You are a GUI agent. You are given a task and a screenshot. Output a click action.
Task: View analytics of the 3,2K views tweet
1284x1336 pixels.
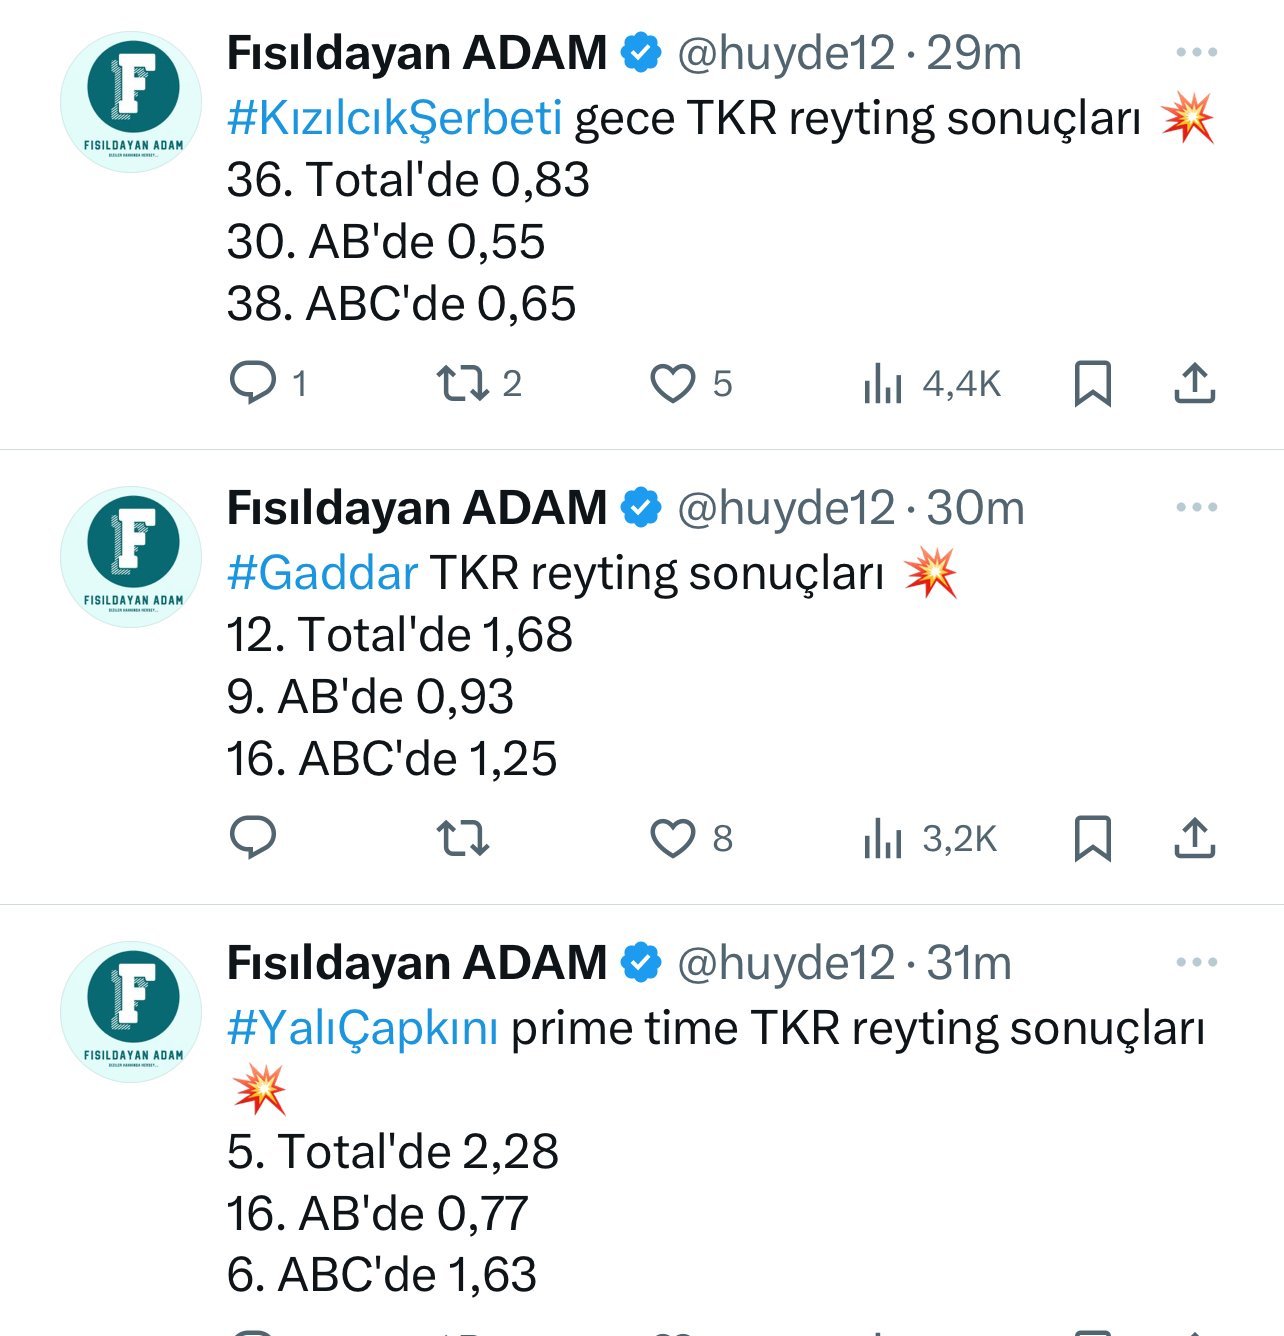[x=883, y=839]
